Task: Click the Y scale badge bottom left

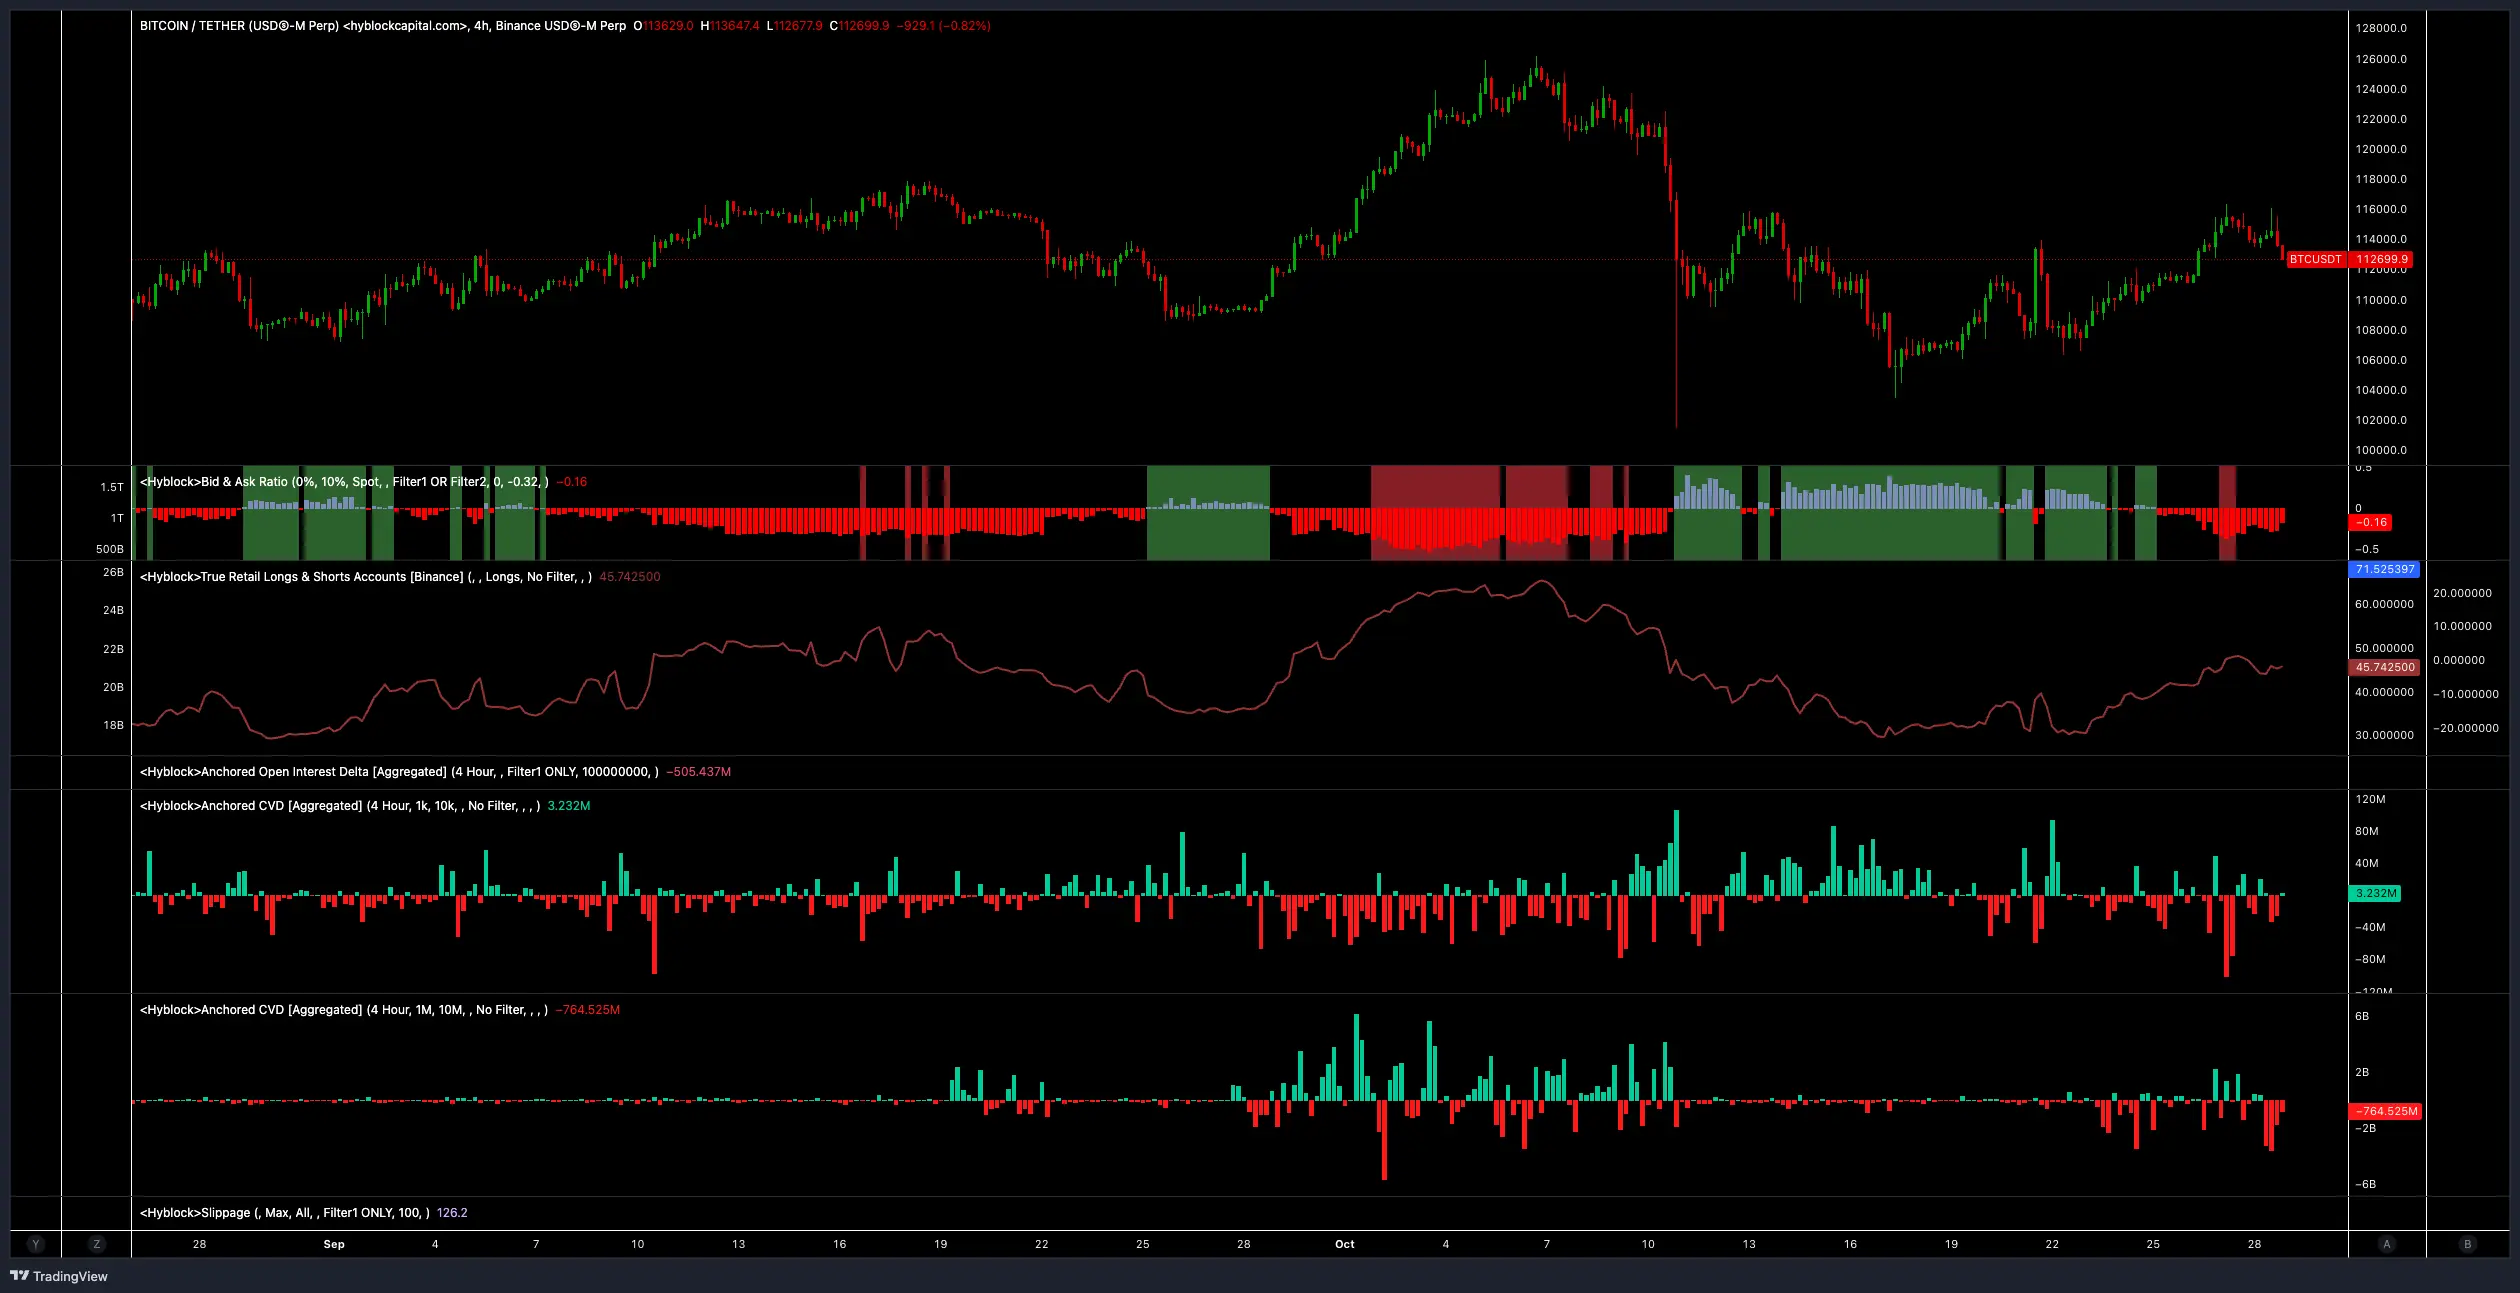Action: pos(35,1244)
